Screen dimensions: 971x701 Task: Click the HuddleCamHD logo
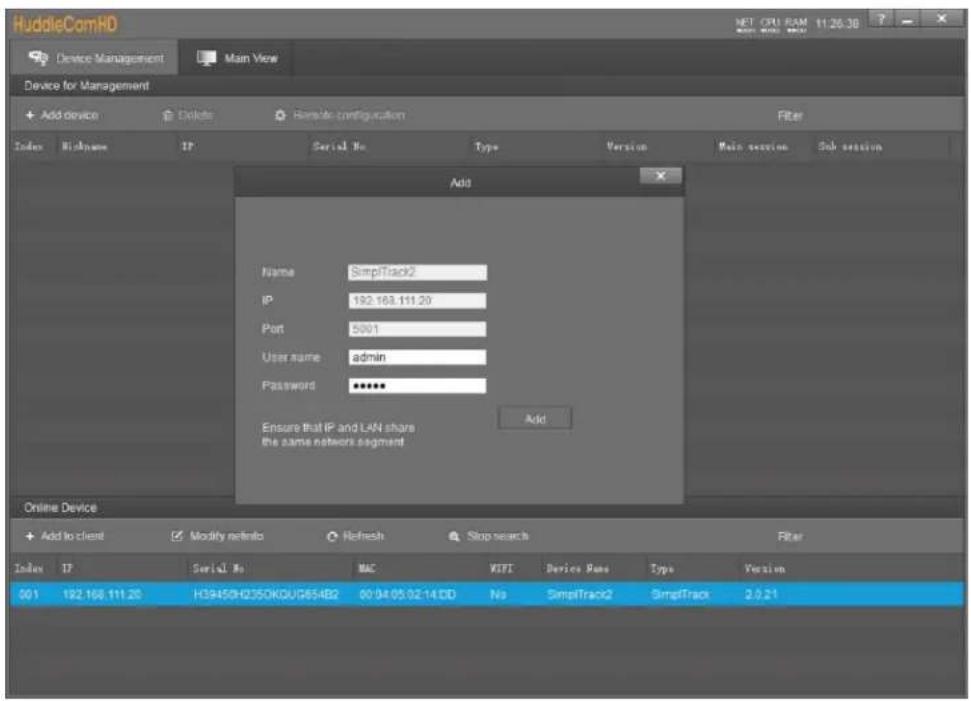point(65,24)
